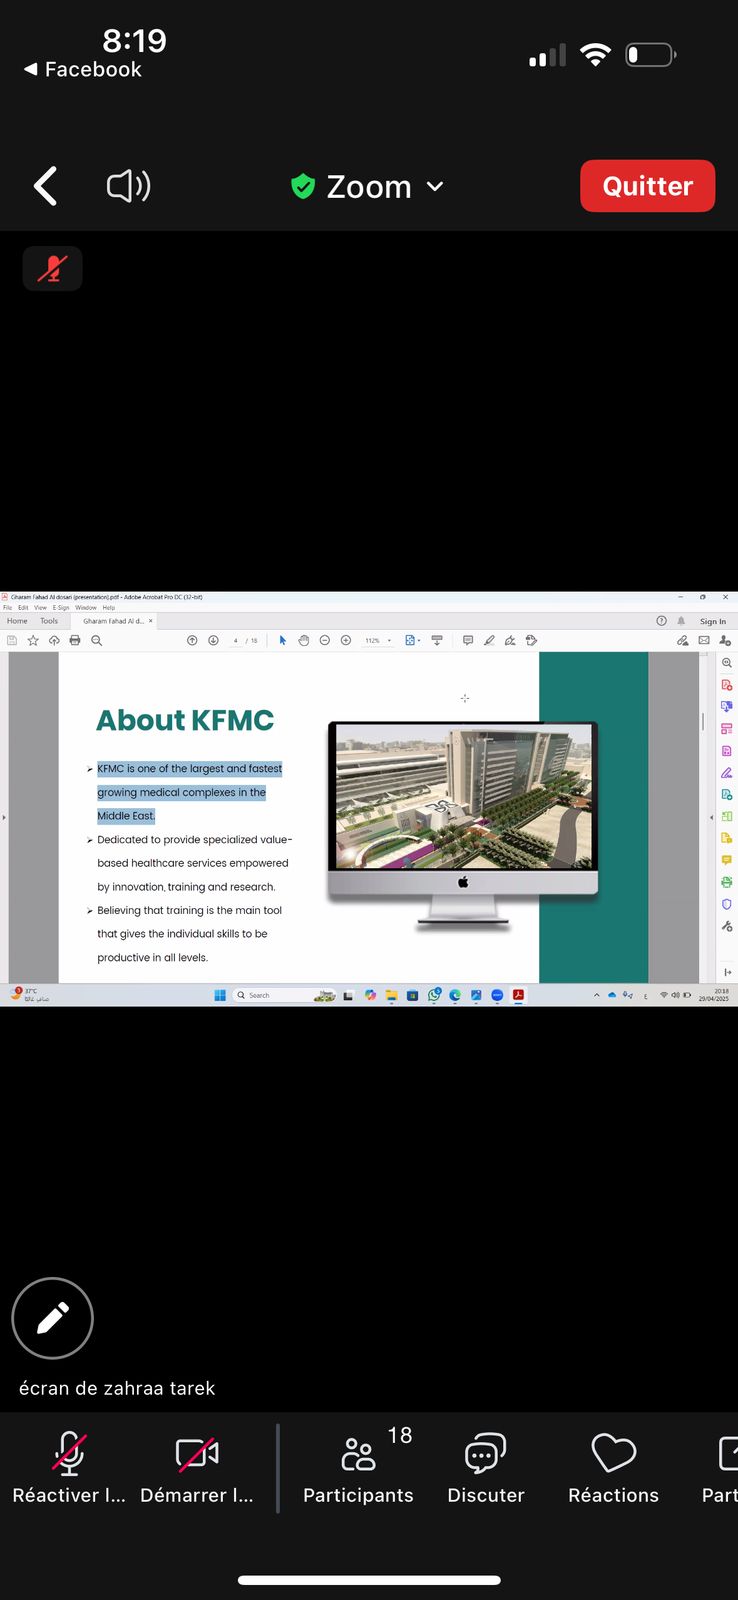738x1600 pixels.
Task: Tap the back chevron arrow
Action: [x=46, y=186]
